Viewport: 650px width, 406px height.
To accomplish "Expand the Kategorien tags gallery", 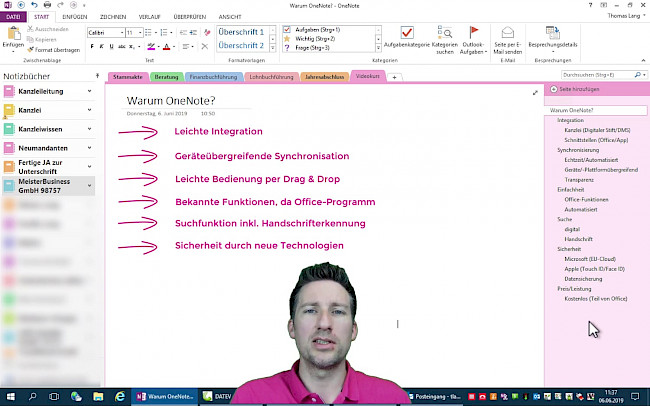I will tap(378, 48).
